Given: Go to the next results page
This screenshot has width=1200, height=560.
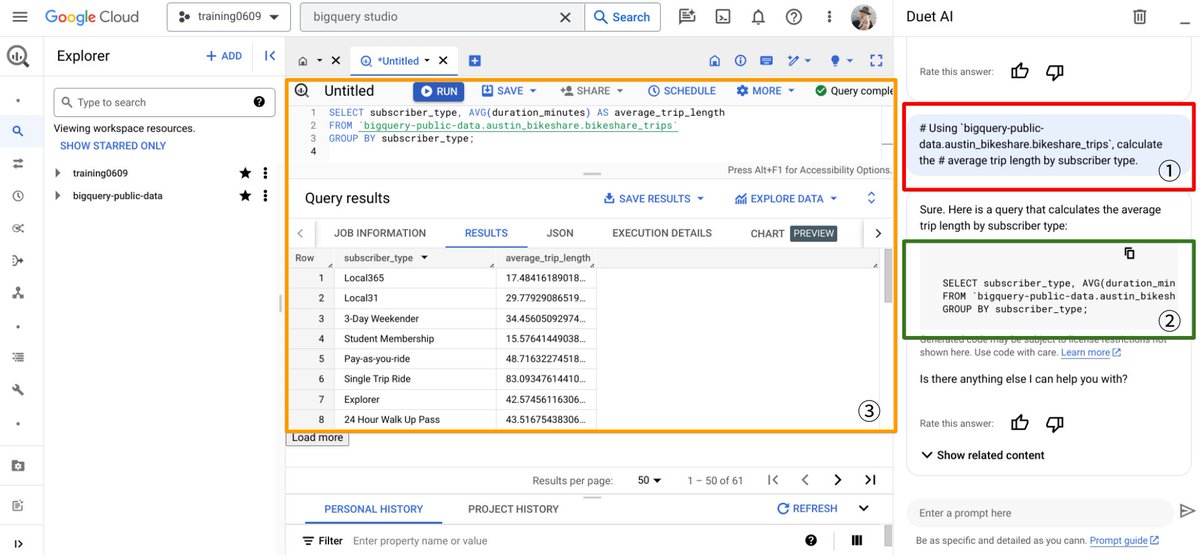Looking at the screenshot, I should pyautogui.click(x=838, y=480).
